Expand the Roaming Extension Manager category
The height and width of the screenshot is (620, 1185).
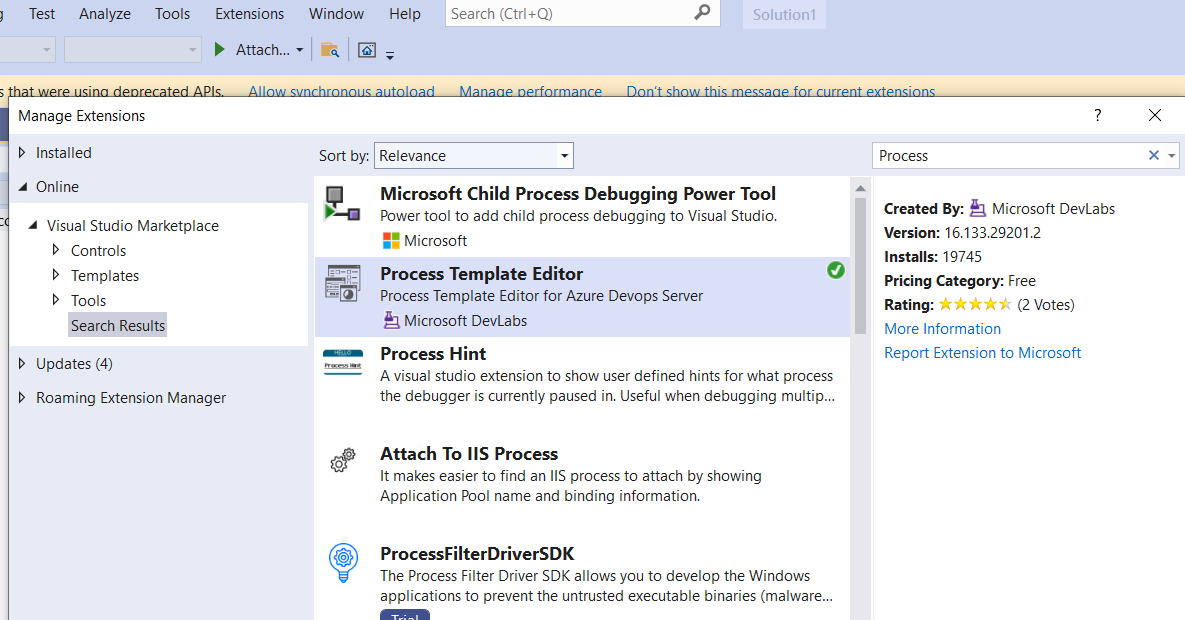coord(22,397)
